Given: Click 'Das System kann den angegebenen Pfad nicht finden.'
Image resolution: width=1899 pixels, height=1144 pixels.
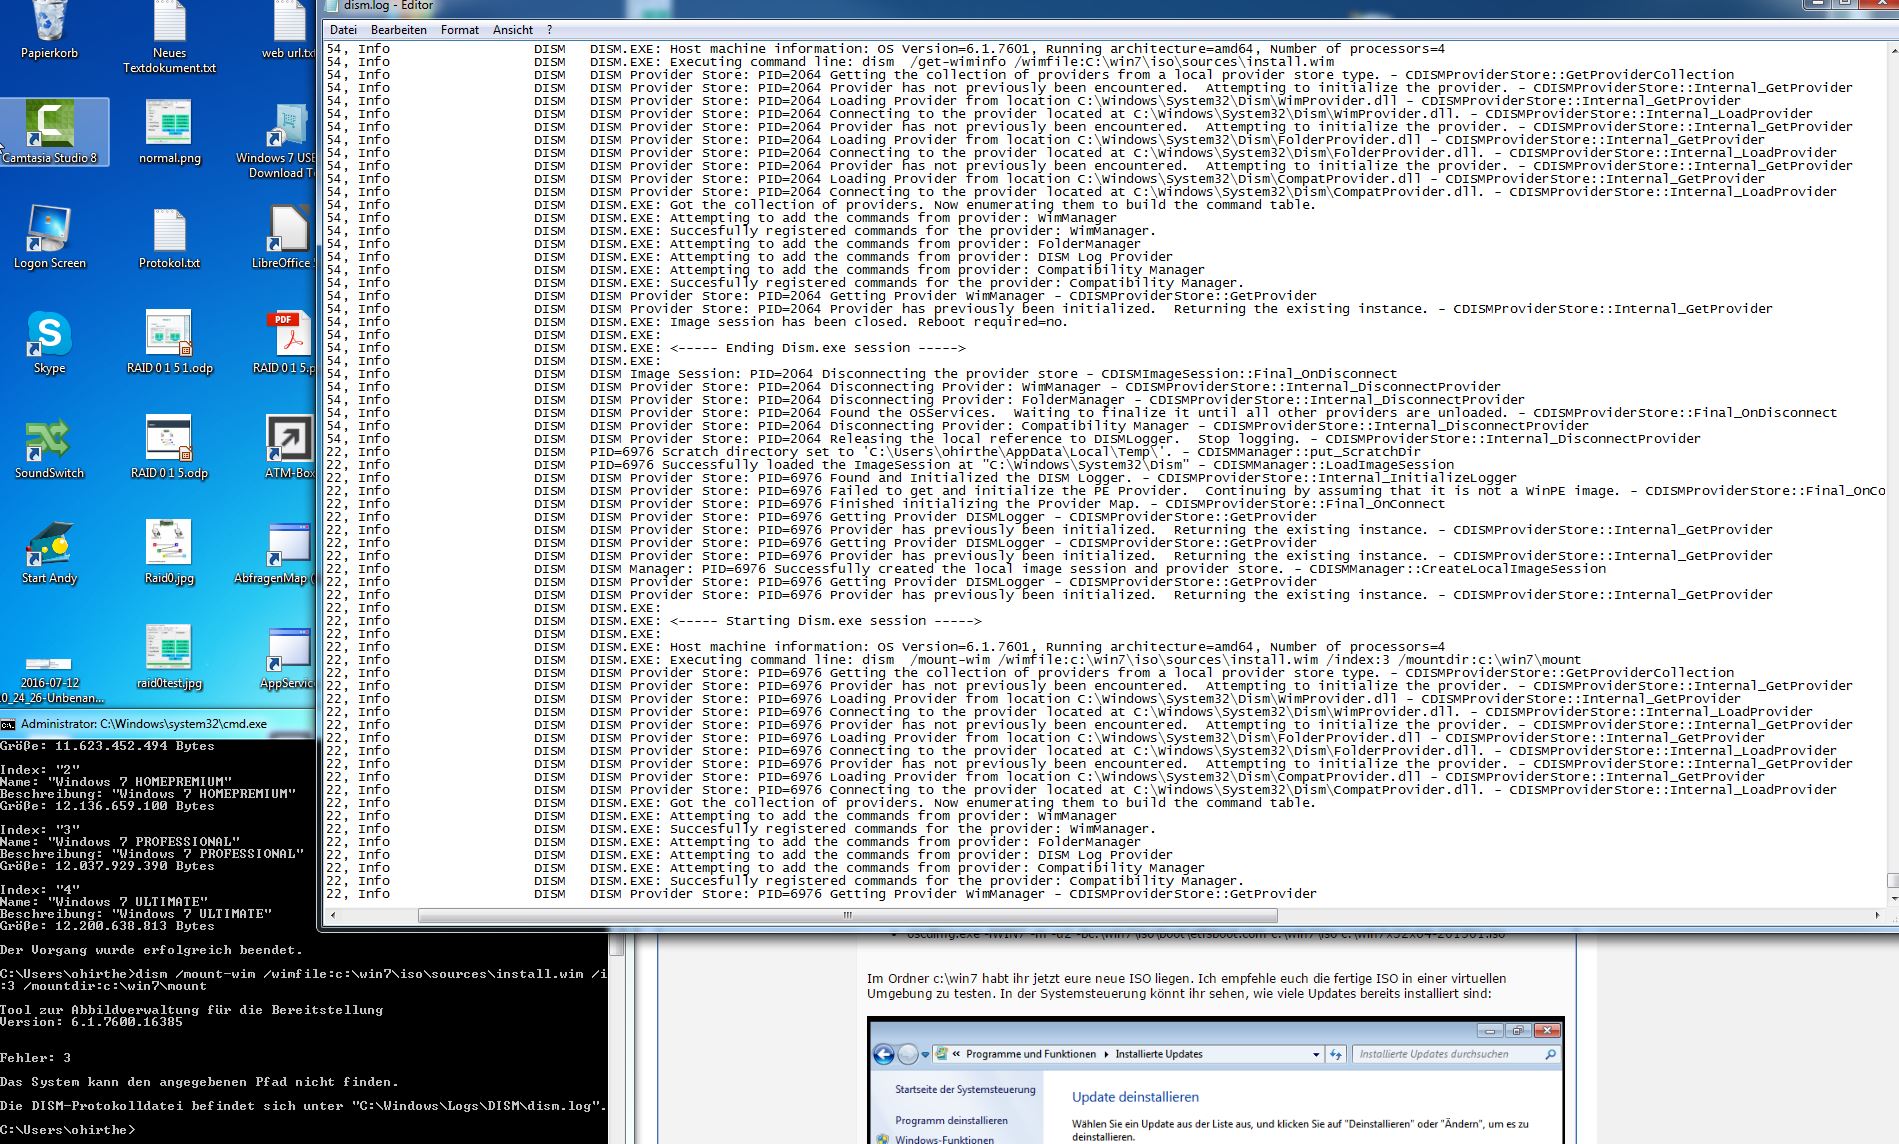Looking at the screenshot, I should [x=199, y=1082].
